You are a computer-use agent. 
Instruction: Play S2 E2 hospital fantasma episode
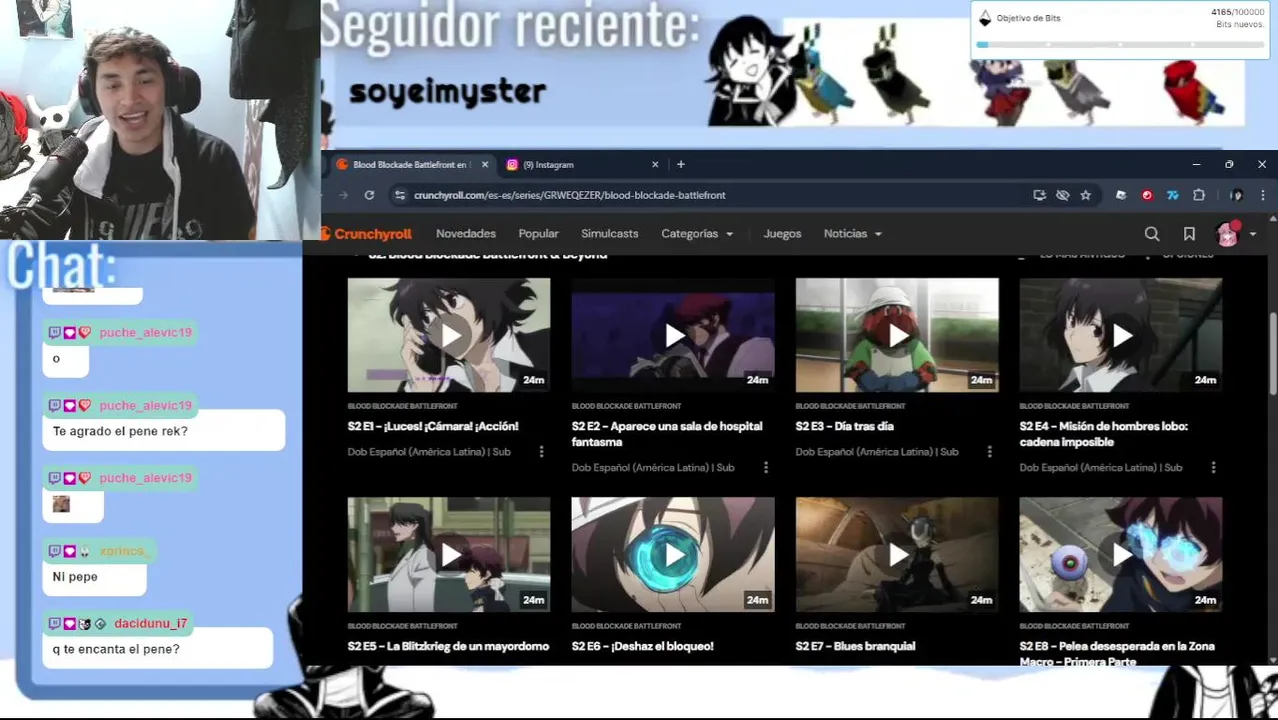(x=673, y=335)
